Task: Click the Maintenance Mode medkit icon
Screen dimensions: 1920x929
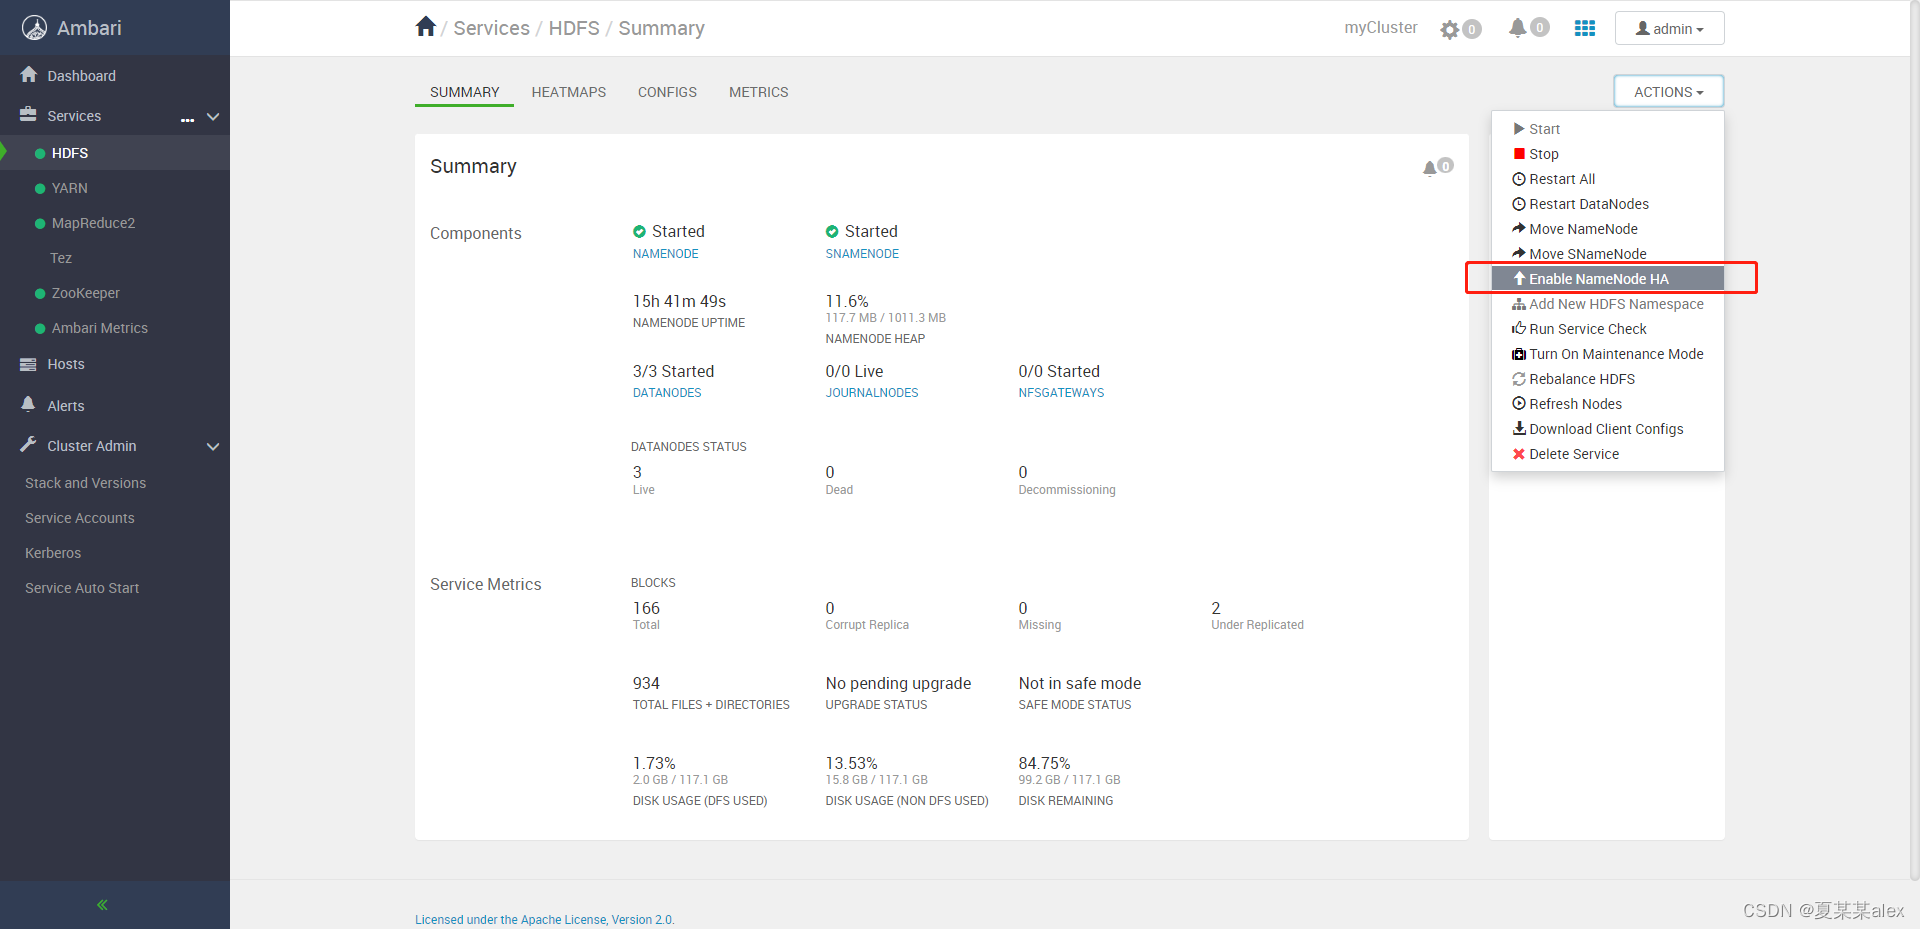Action: coord(1519,354)
